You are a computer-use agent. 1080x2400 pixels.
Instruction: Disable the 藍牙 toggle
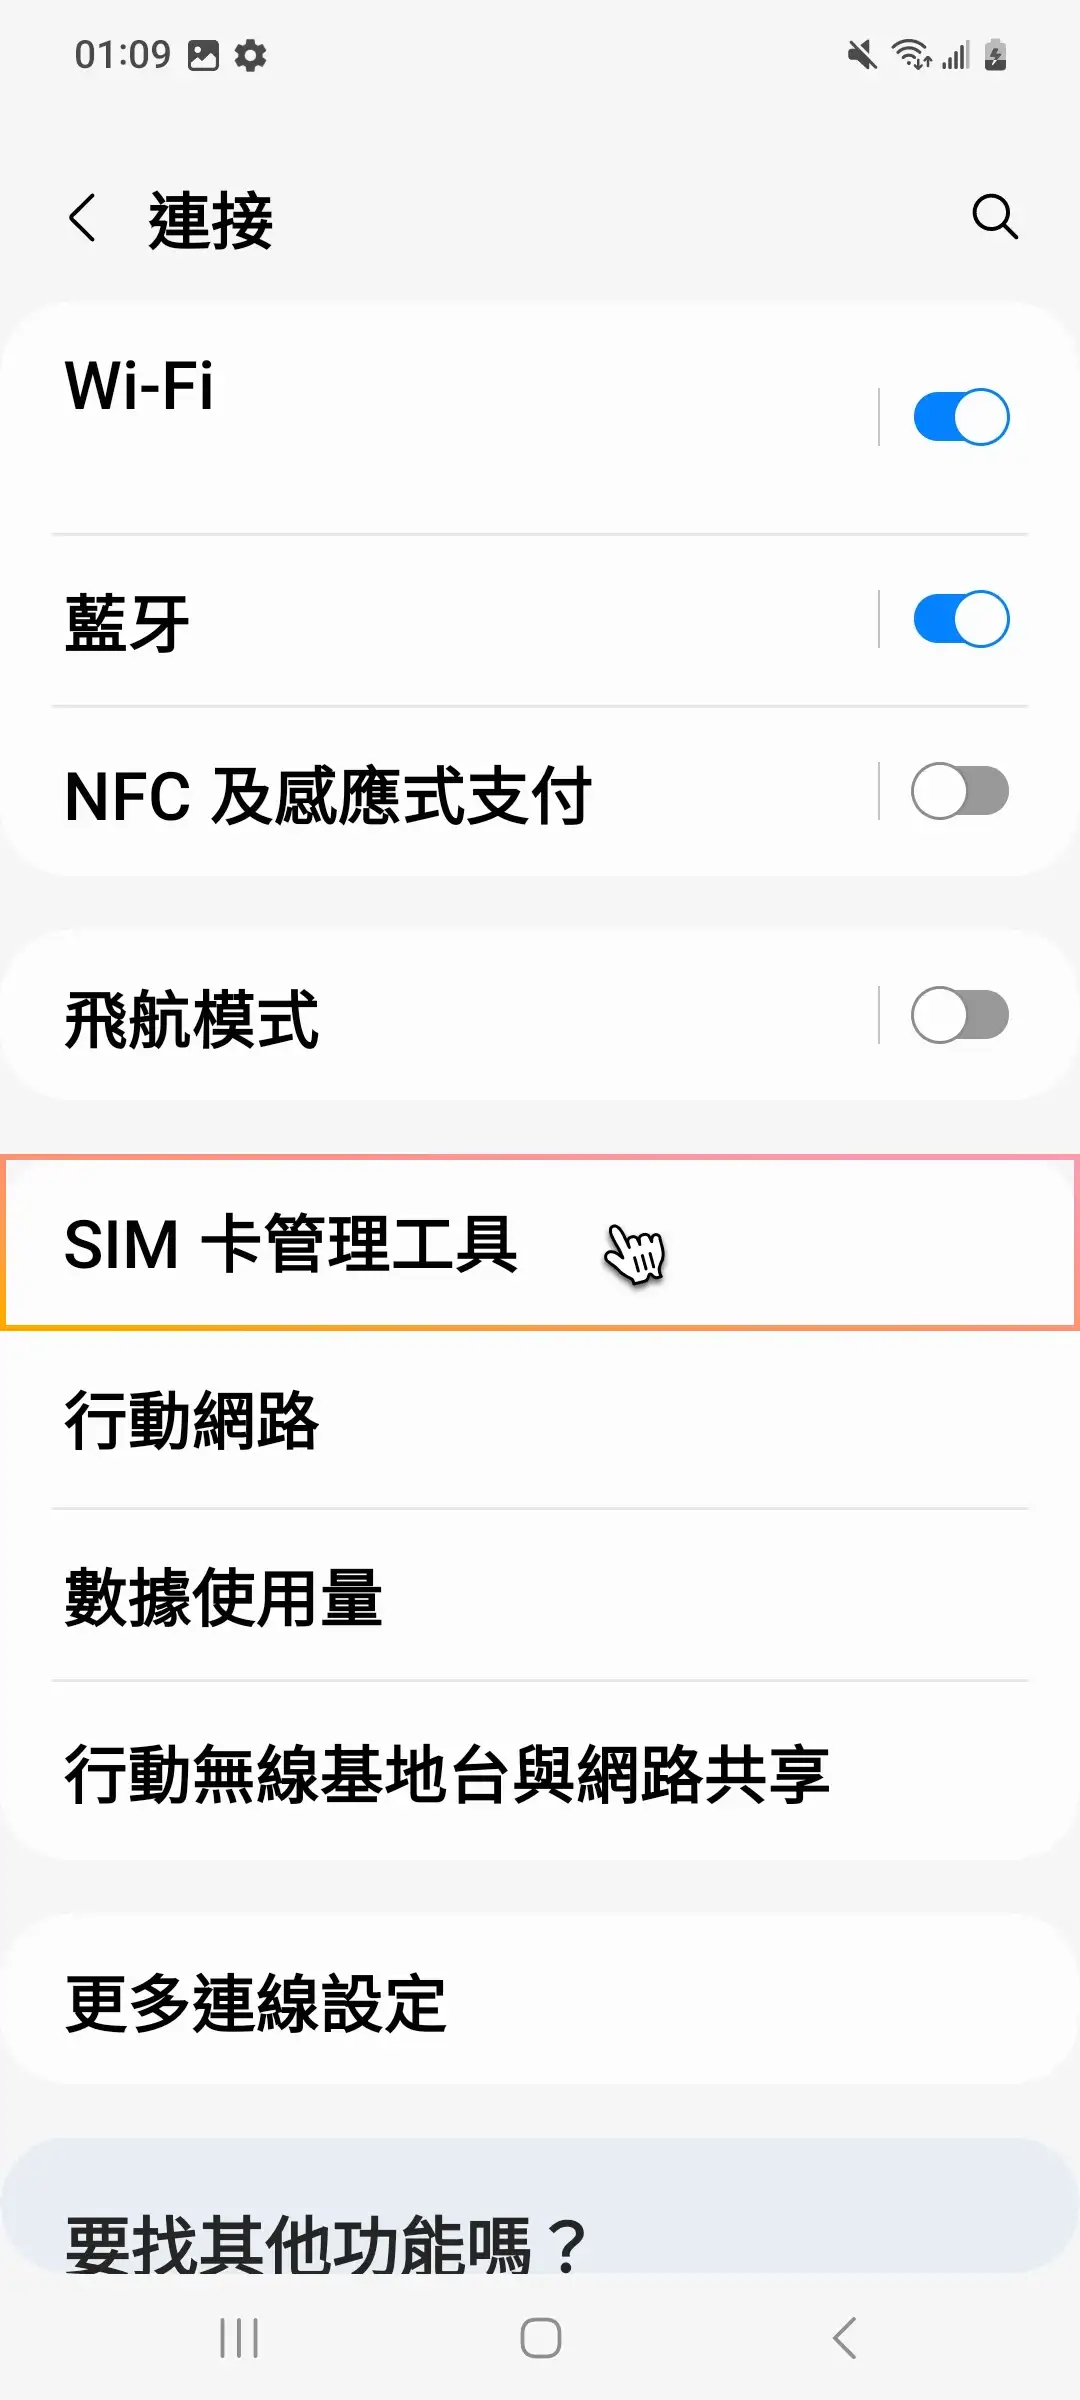click(x=958, y=618)
